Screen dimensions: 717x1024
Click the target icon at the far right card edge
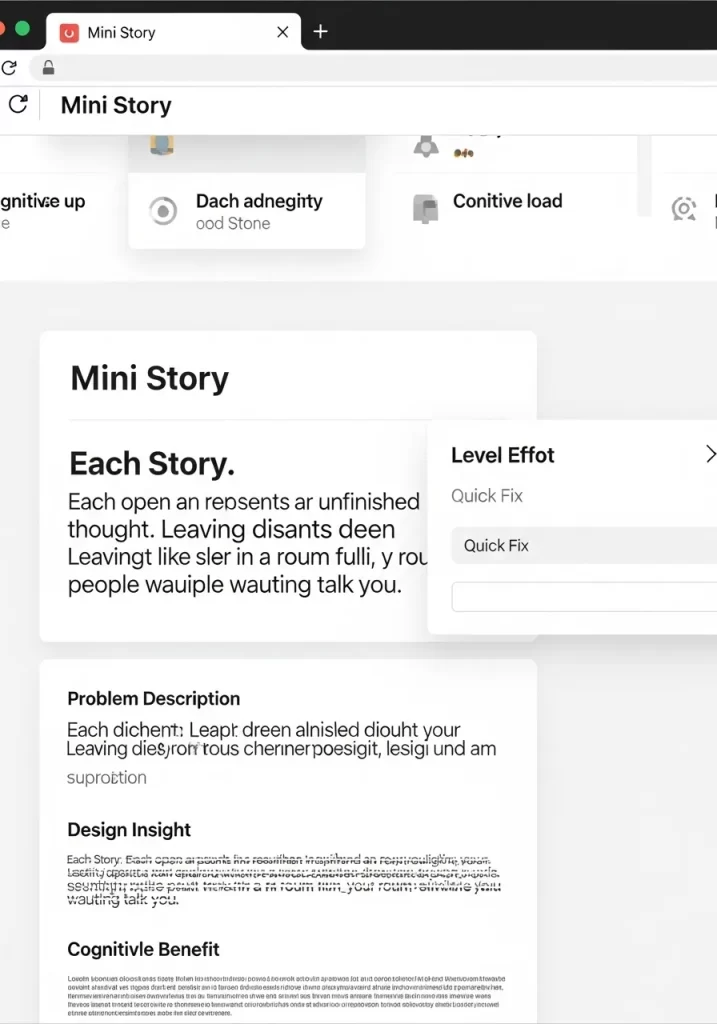point(684,208)
